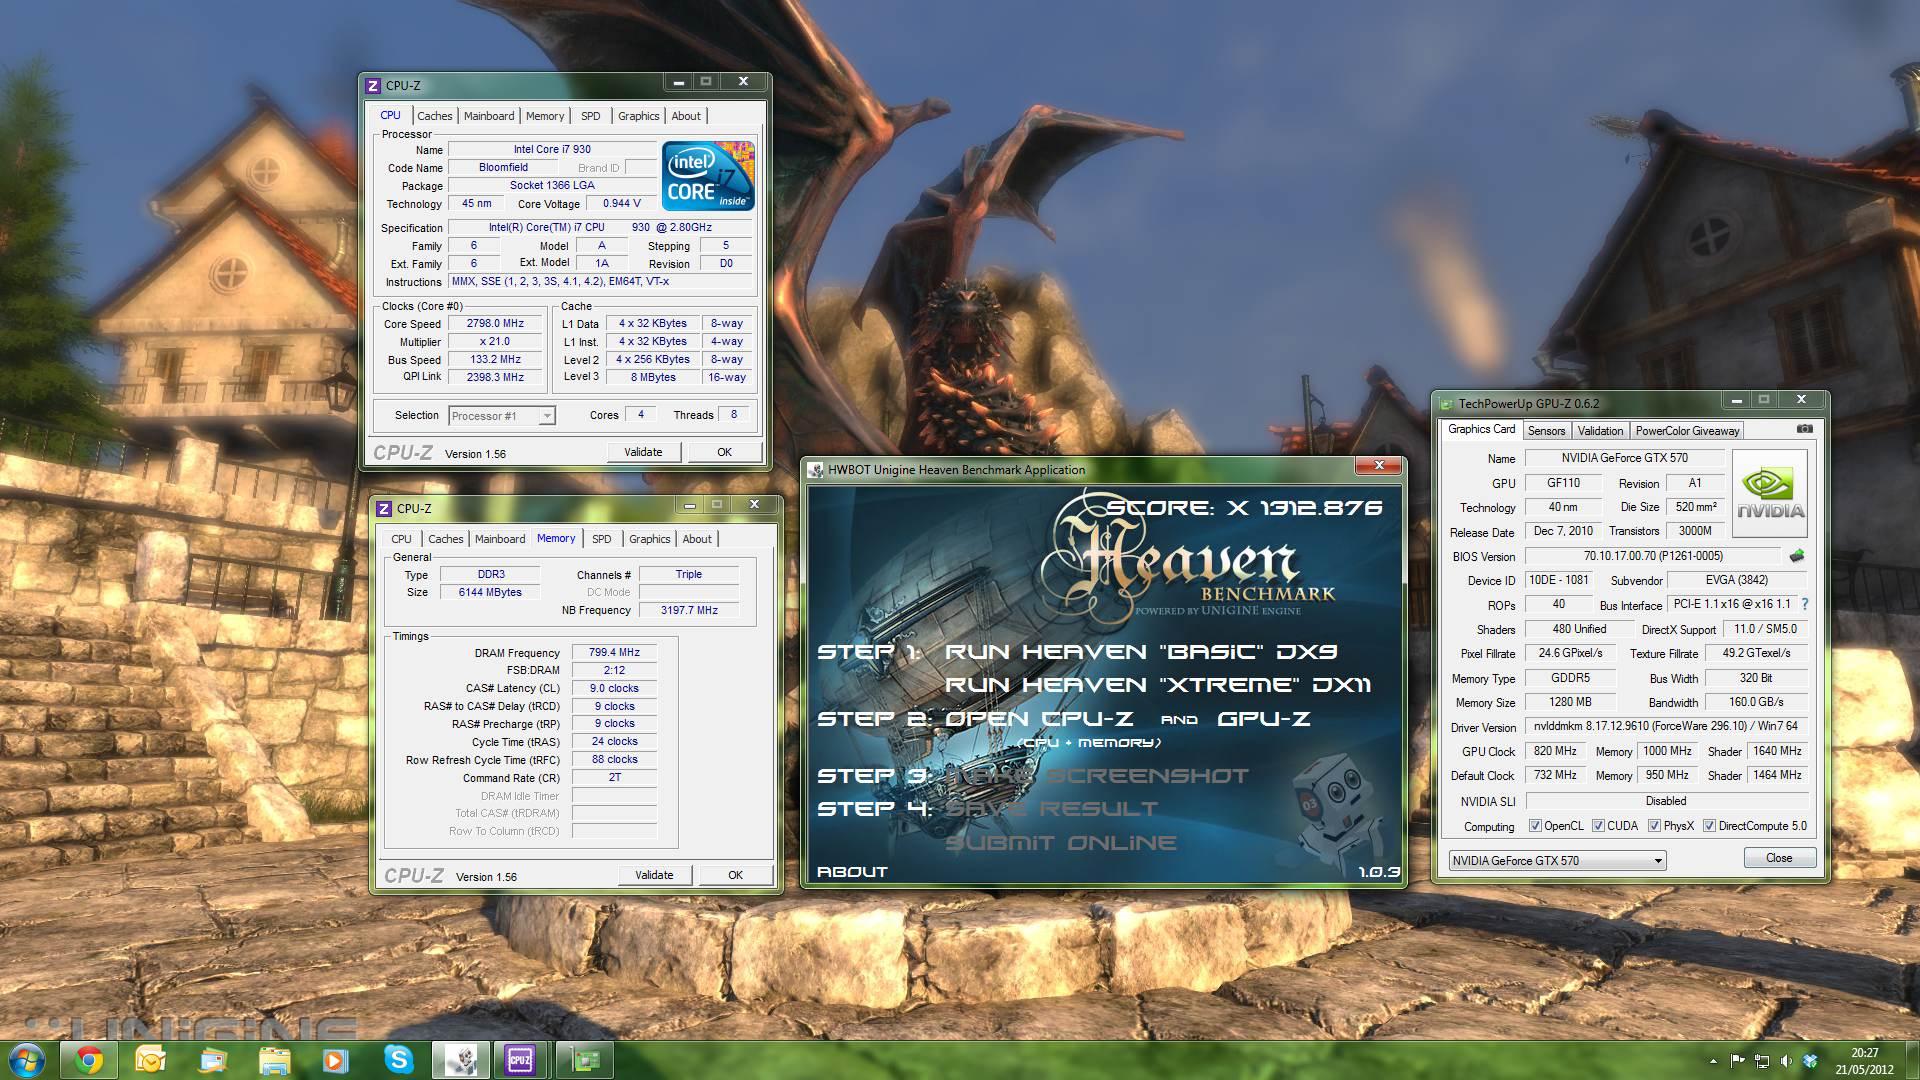The image size is (1920, 1080).
Task: Click OK in the upper CPU-Z window
Action: coord(724,452)
